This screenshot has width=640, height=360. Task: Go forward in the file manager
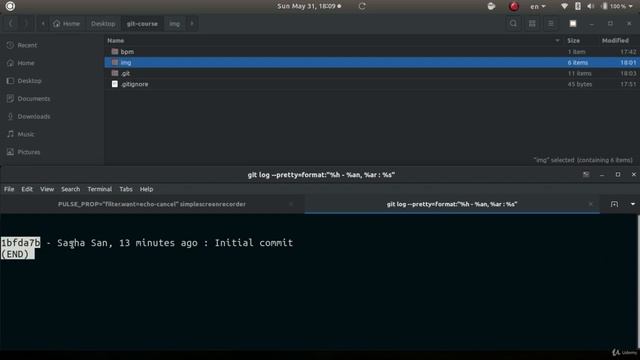(26, 24)
